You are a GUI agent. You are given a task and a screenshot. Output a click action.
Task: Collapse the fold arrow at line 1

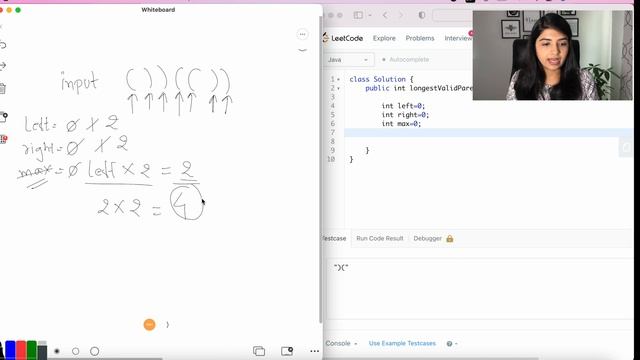(338, 79)
